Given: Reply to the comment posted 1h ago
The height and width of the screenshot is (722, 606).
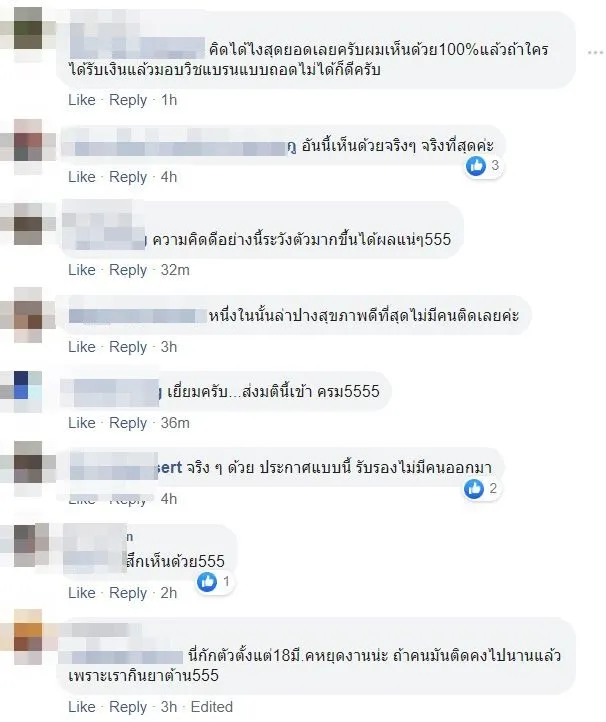Looking at the screenshot, I should click(128, 100).
